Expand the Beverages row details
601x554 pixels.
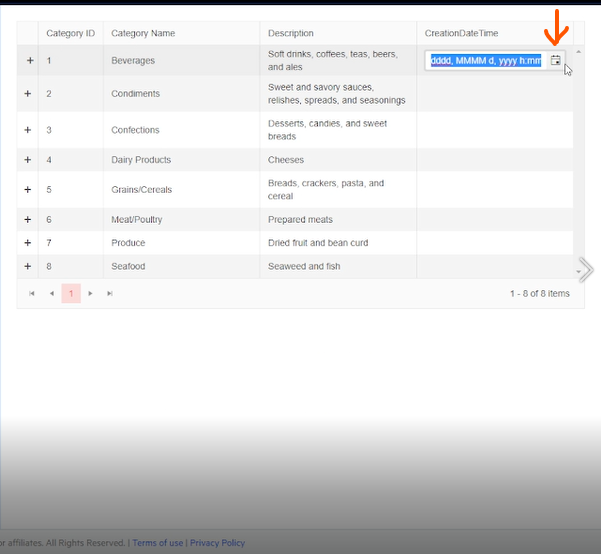pos(30,60)
